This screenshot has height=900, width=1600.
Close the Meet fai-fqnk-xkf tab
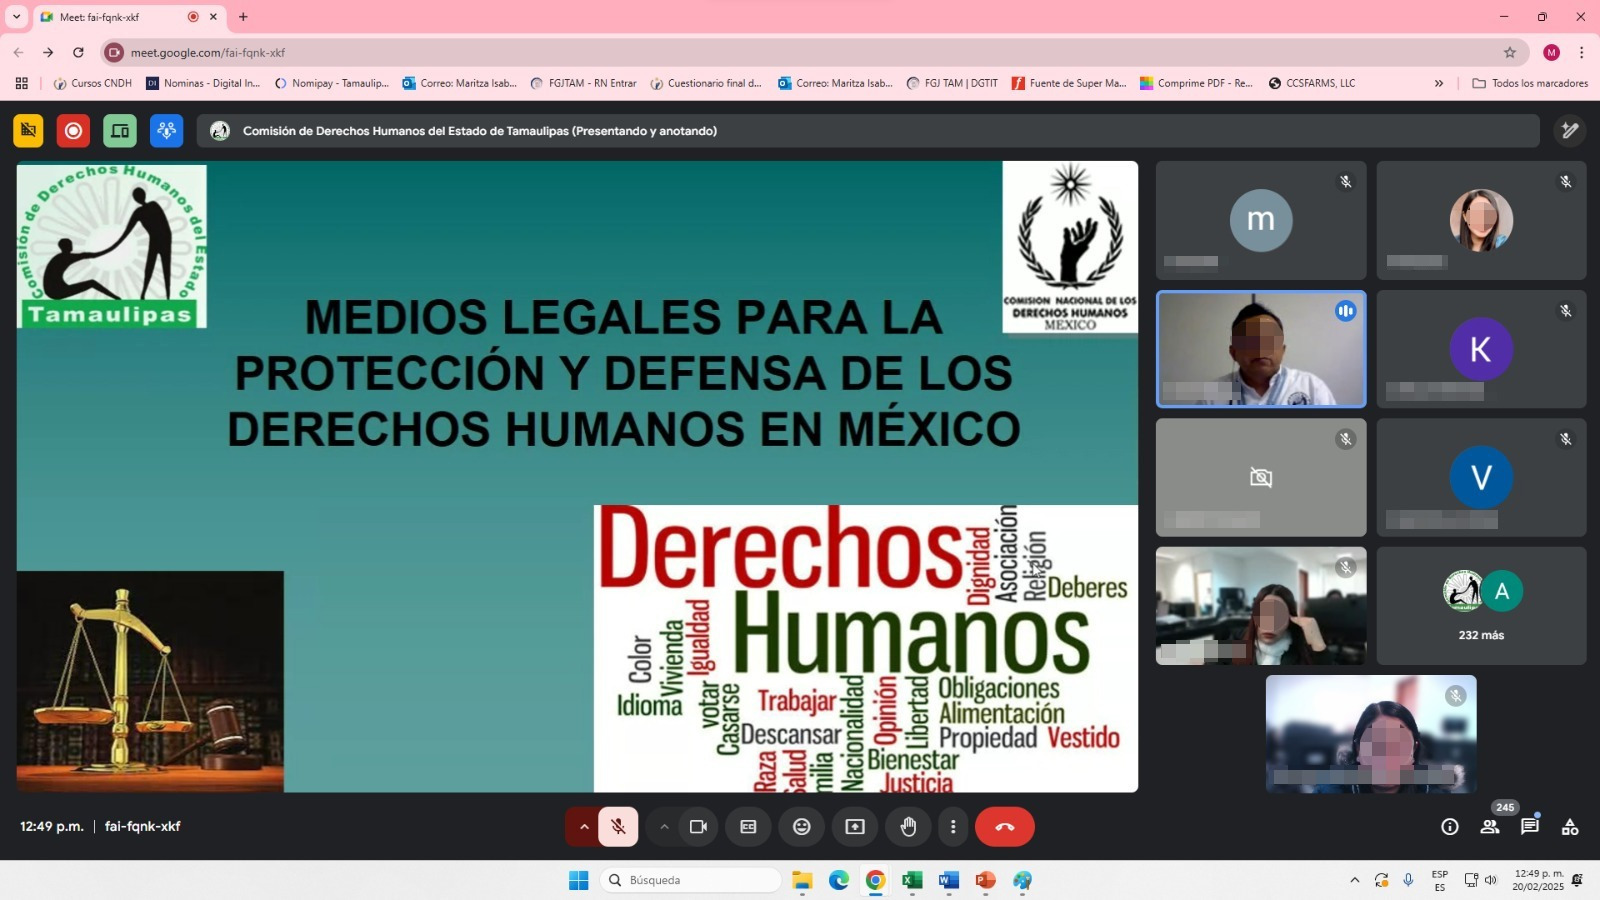pyautogui.click(x=213, y=16)
